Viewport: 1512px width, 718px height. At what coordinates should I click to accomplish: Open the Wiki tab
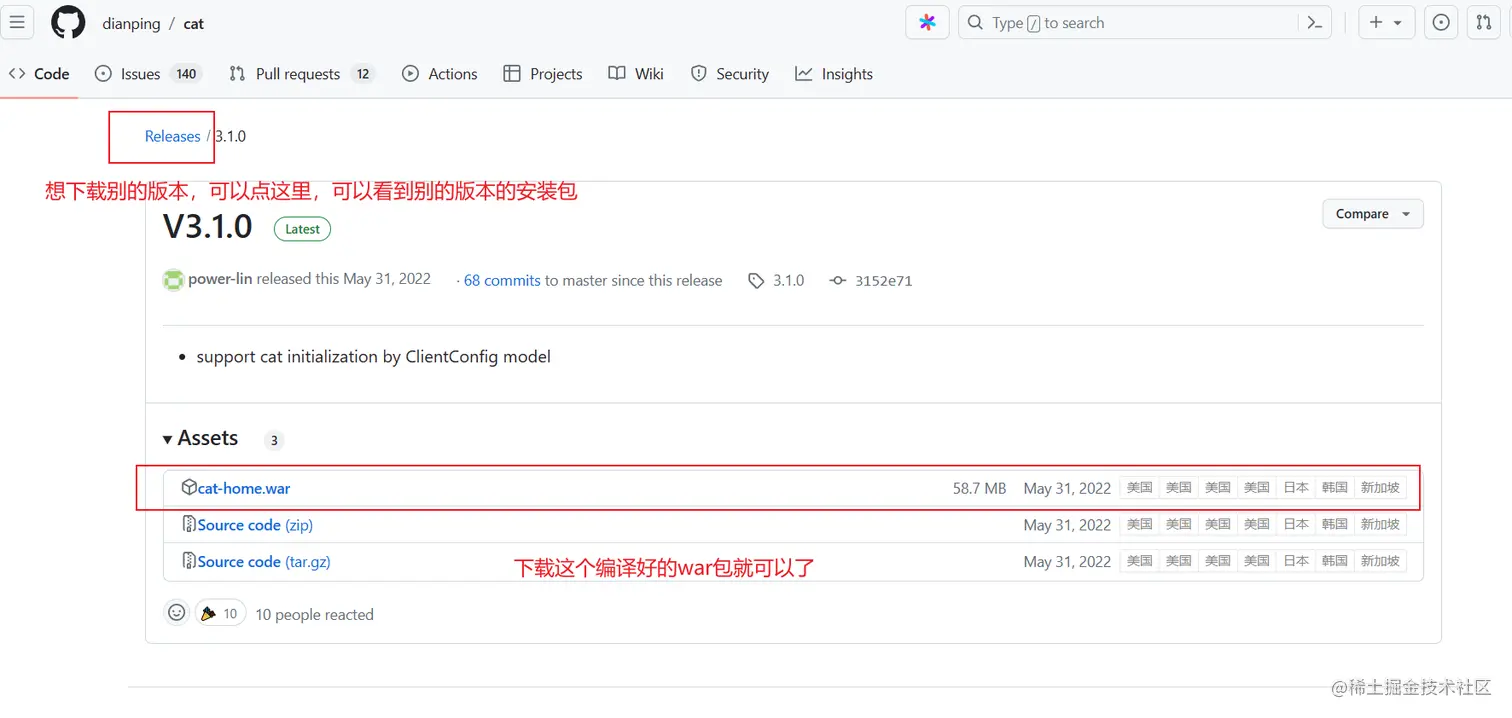point(636,74)
